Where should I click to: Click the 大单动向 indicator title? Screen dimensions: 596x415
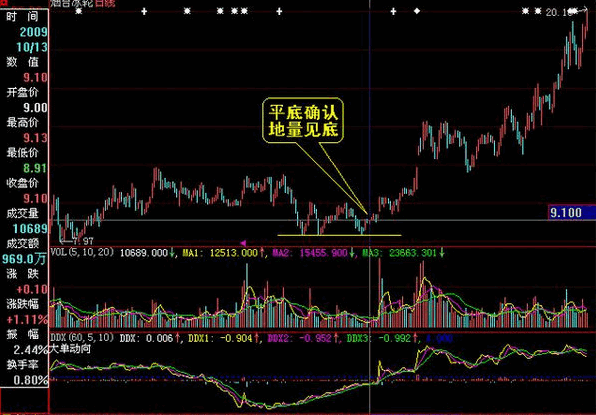click(x=70, y=348)
